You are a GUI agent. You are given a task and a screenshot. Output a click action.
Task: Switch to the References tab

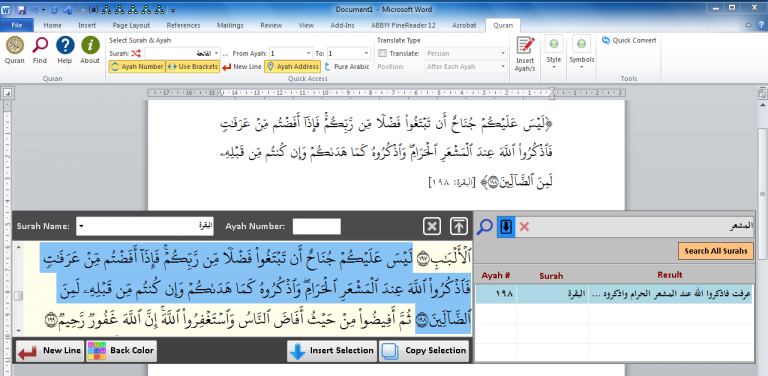[183, 25]
